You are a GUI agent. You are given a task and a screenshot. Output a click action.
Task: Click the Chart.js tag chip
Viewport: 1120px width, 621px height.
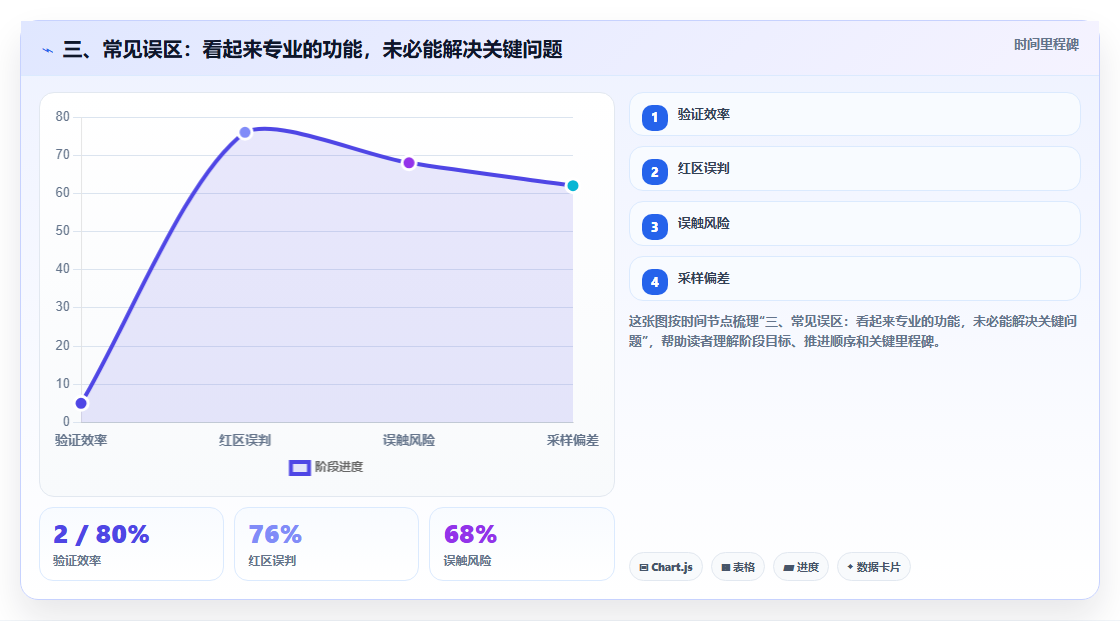tap(666, 567)
